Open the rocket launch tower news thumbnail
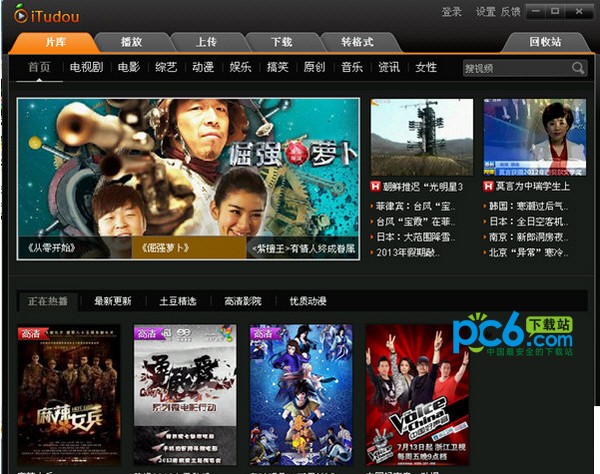Viewport: 600px width, 474px height. 422,137
